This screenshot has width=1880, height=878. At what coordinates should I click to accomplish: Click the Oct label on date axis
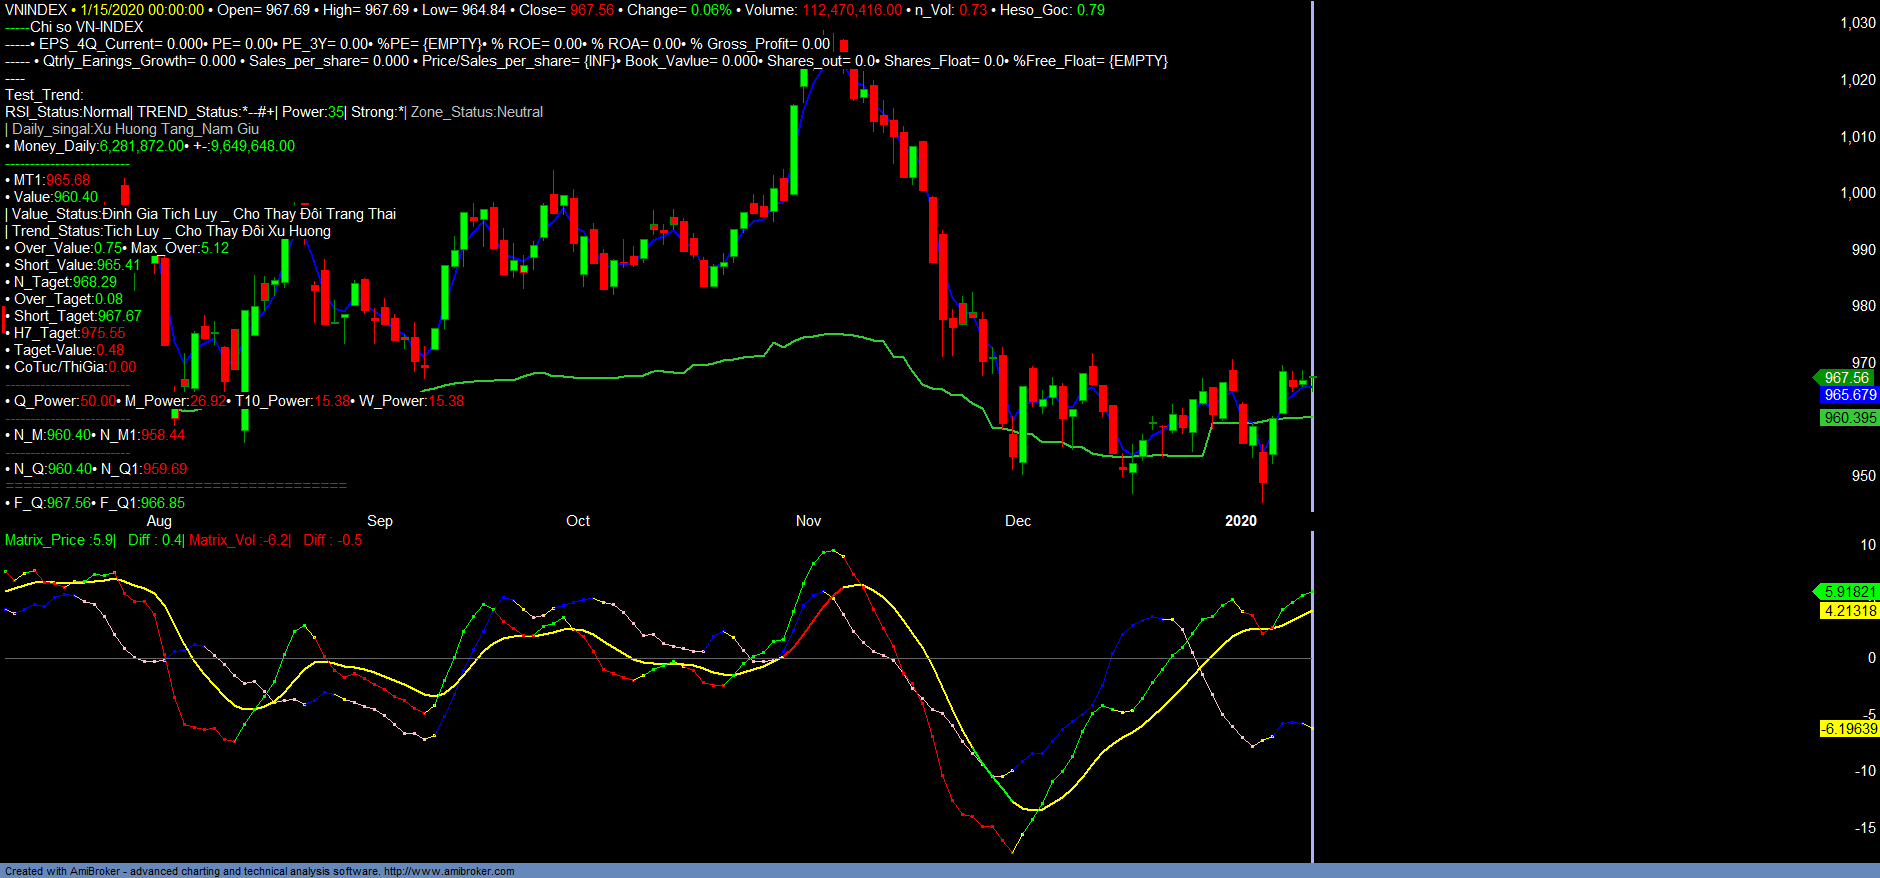[578, 521]
